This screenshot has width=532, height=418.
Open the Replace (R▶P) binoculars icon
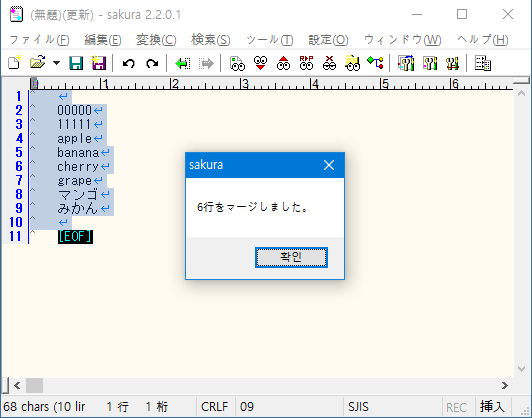pyautogui.click(x=306, y=63)
